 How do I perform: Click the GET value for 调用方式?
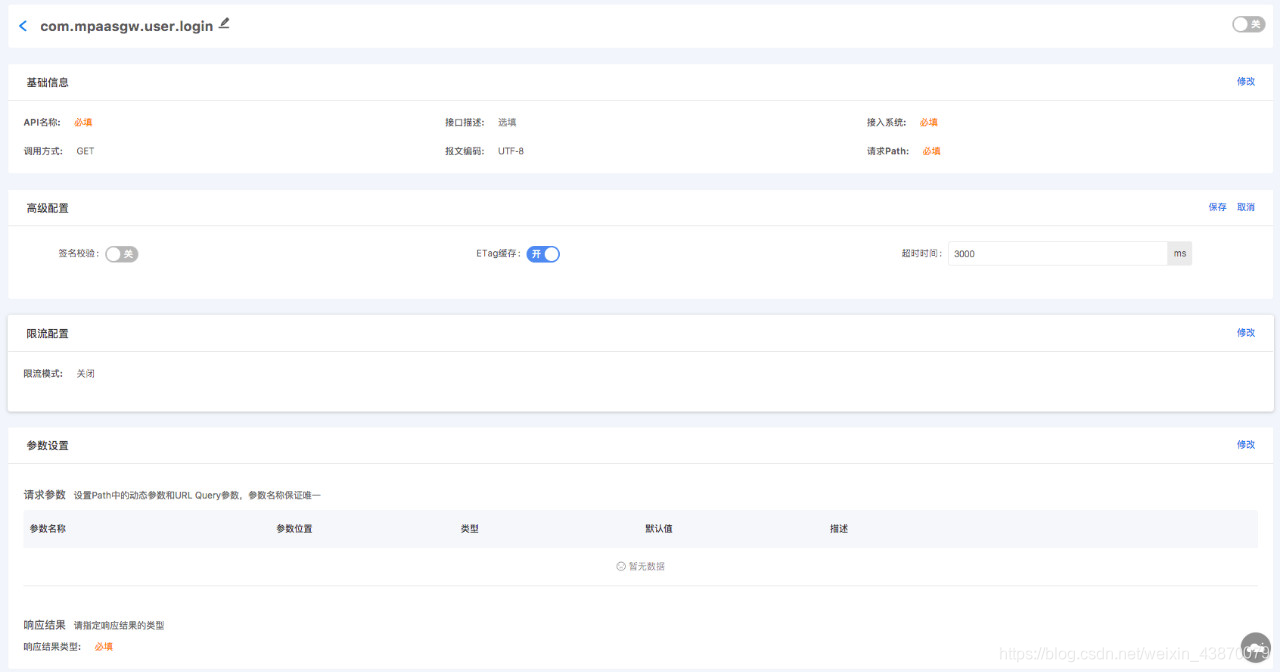click(85, 151)
